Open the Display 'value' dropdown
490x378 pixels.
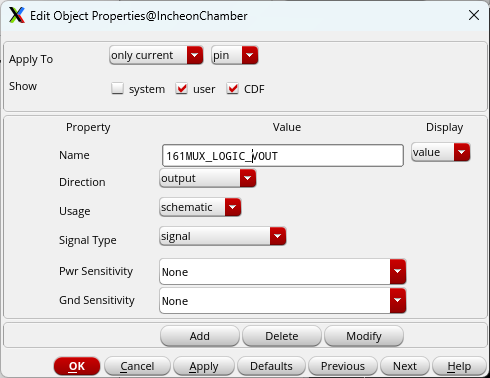pos(441,152)
